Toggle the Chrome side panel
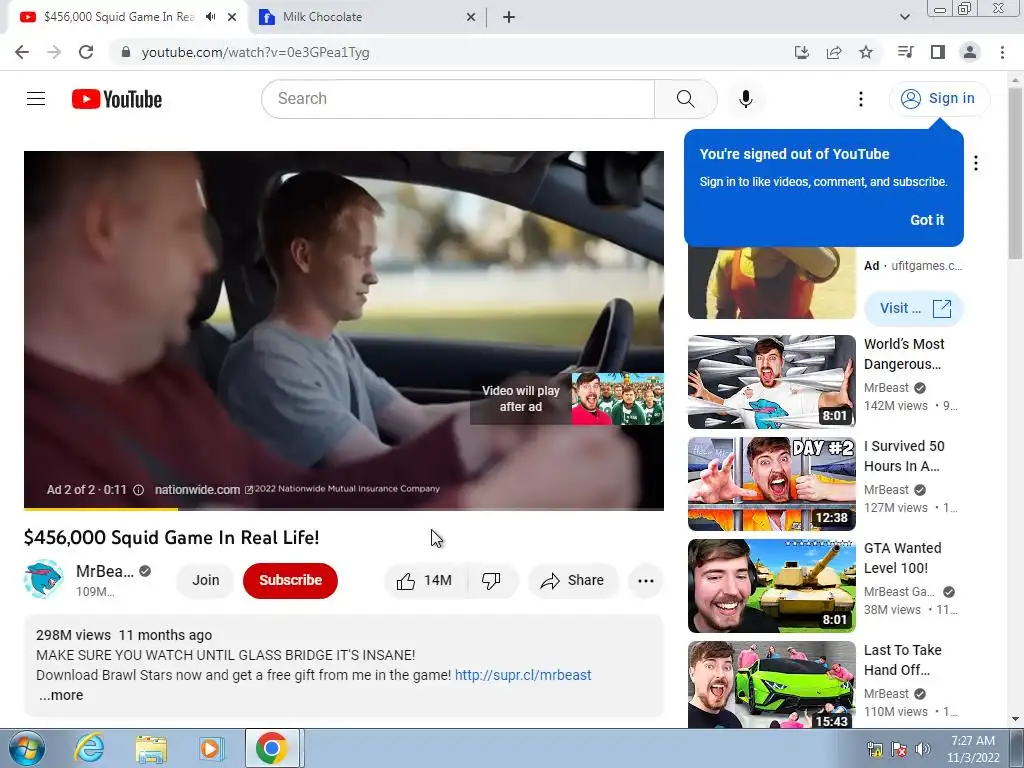The height and width of the screenshot is (768, 1024). coord(938,52)
